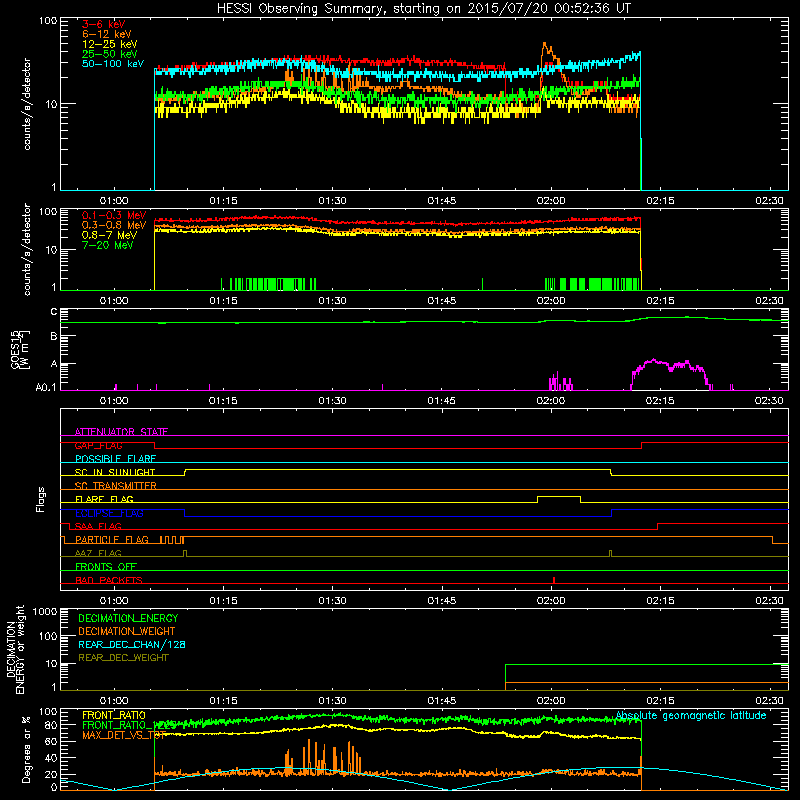Click the 0.1-0.3 MeV legend label
Viewport: 800px width, 800px height.
point(114,215)
